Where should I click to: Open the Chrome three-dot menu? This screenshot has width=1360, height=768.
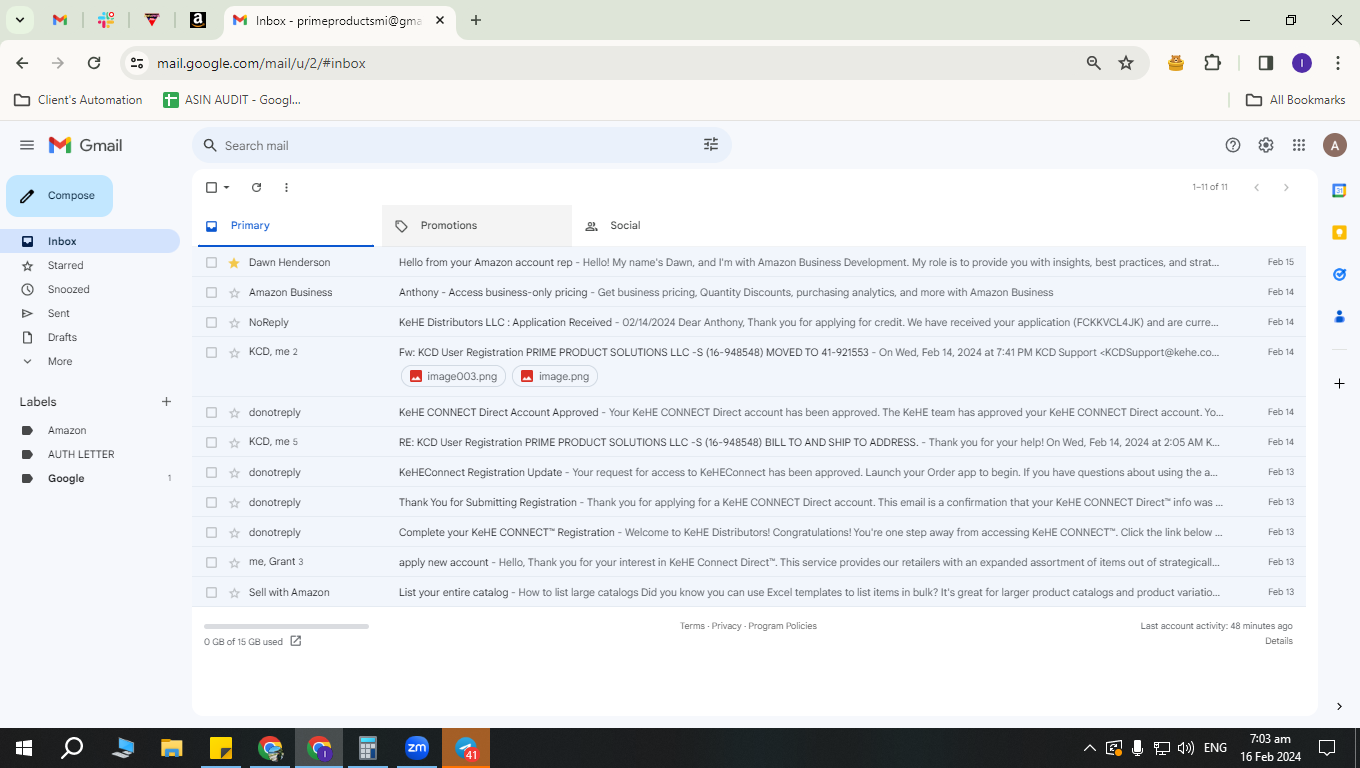[1338, 63]
